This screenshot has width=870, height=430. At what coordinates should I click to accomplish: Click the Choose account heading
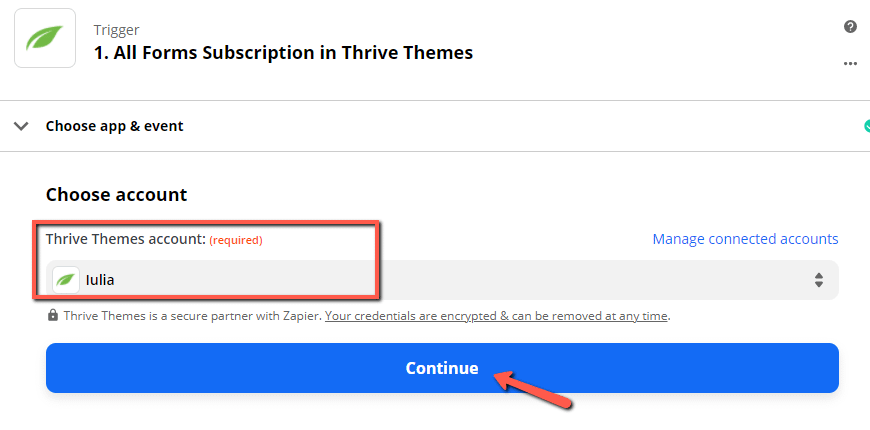[117, 195]
